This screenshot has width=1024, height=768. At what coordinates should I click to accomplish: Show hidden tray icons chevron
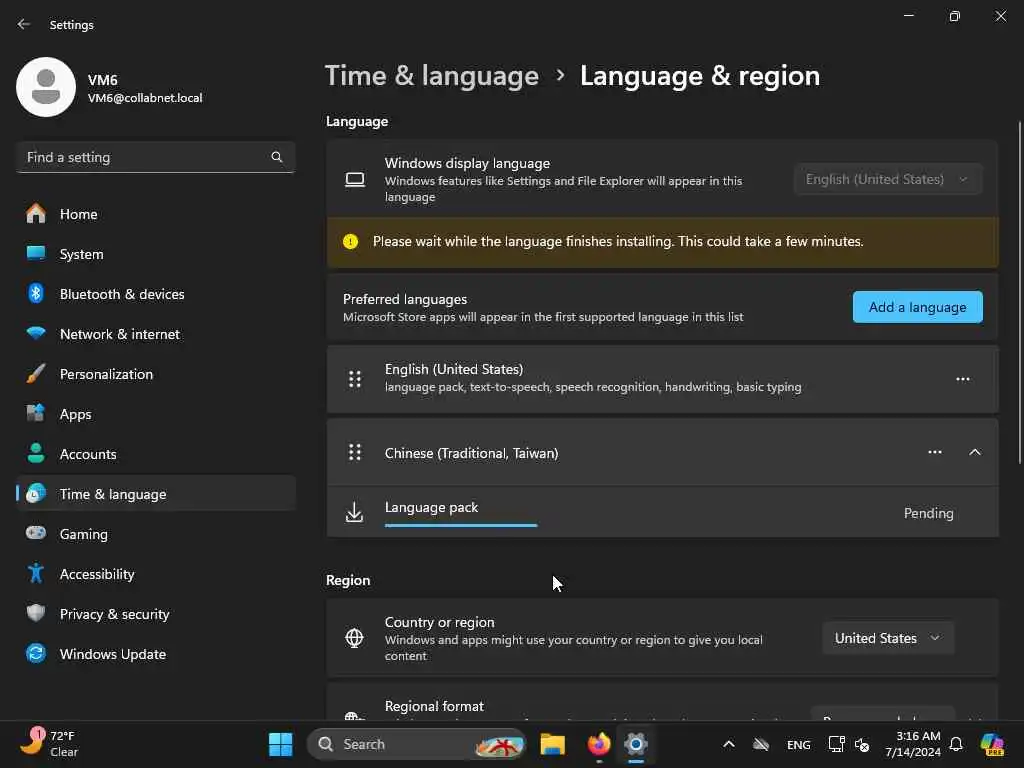click(729, 744)
